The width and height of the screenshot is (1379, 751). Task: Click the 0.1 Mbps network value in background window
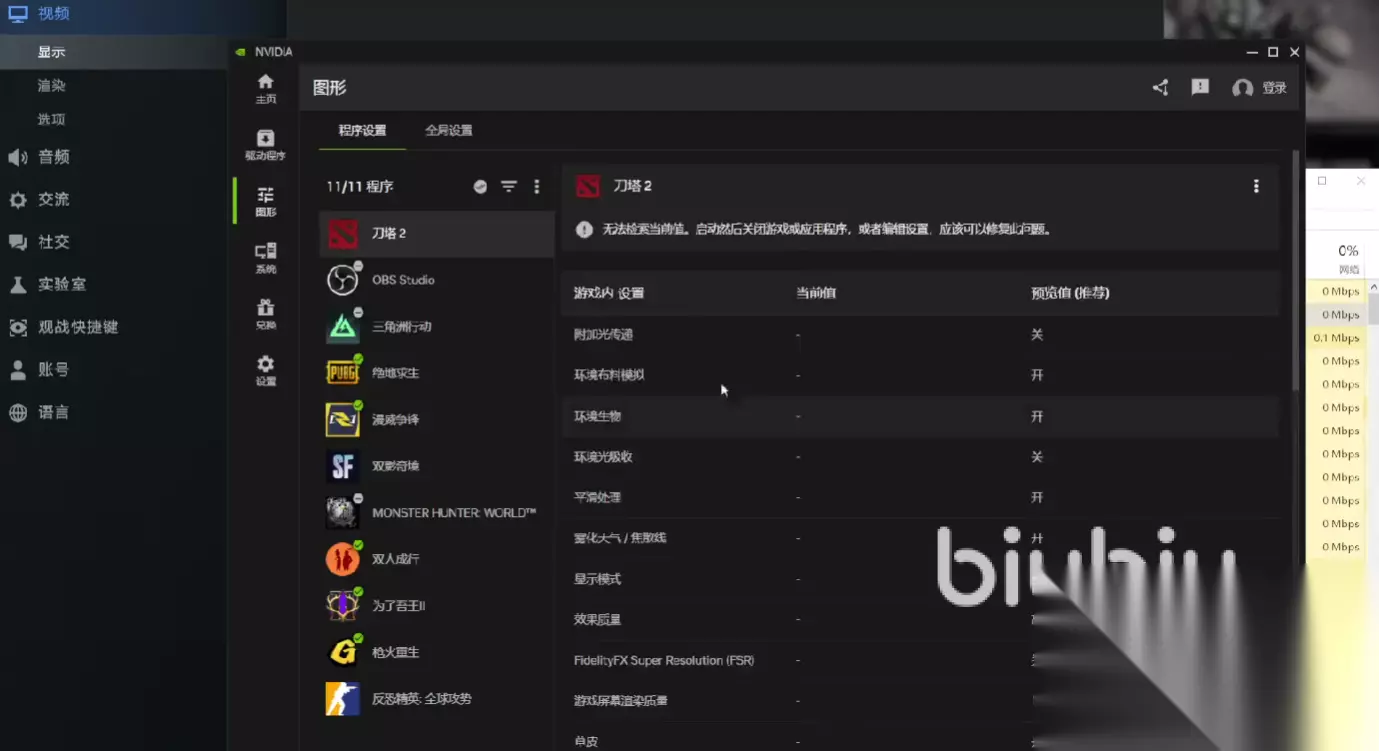pyautogui.click(x=1336, y=338)
